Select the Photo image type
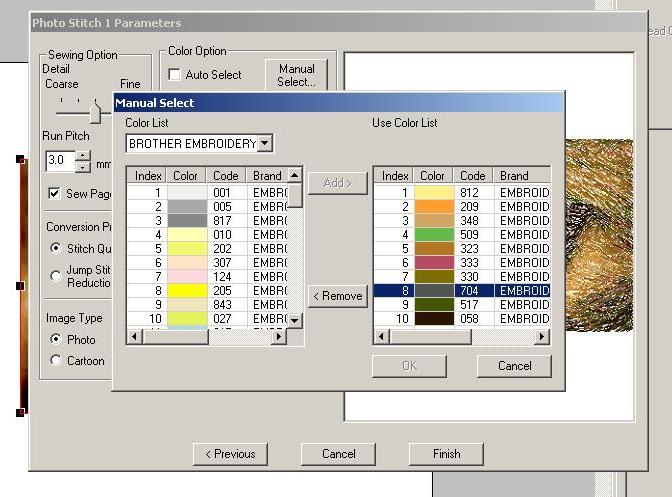The image size is (672, 497). (x=56, y=340)
